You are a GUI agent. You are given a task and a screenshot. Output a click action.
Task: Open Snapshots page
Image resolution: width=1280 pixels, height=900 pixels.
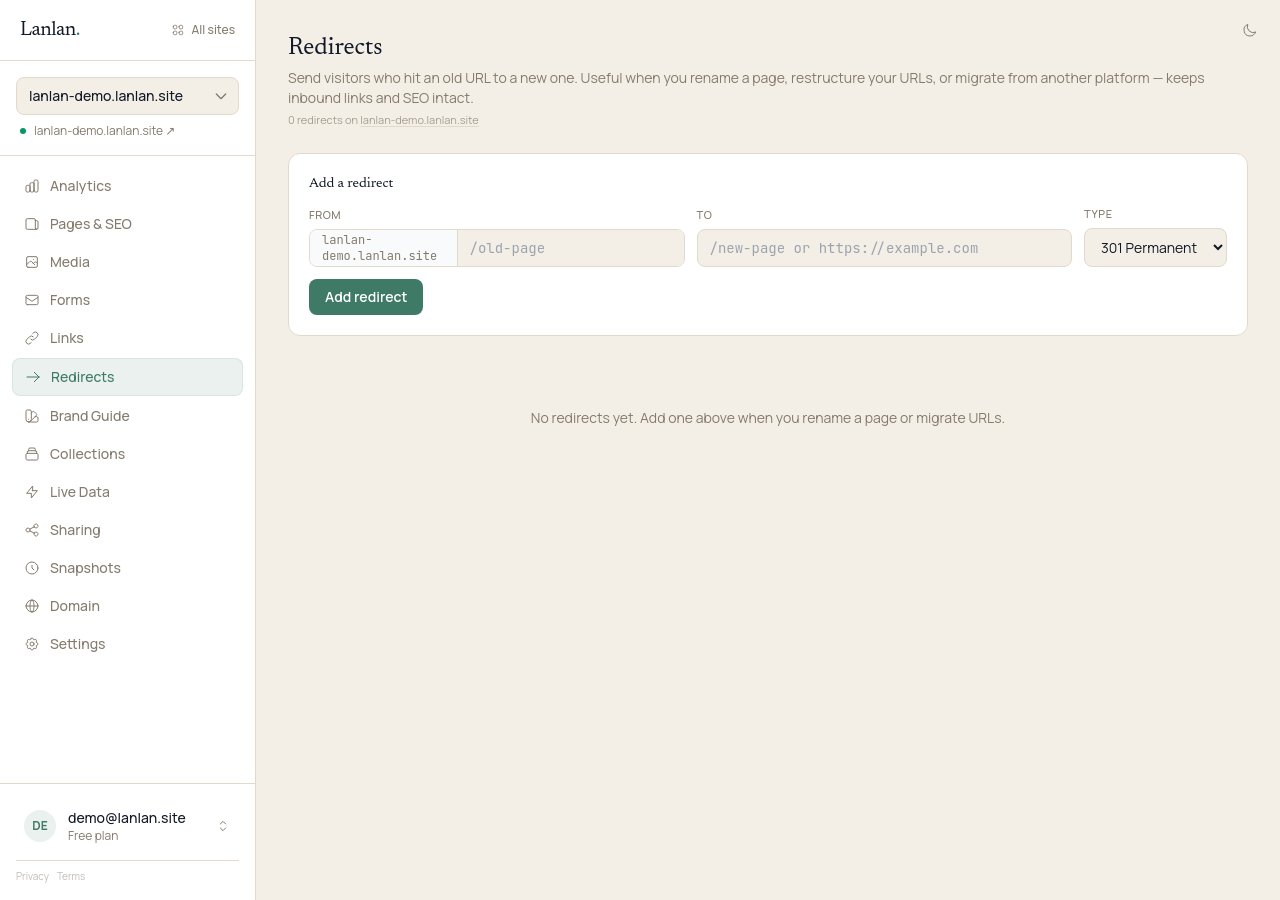tap(127, 568)
